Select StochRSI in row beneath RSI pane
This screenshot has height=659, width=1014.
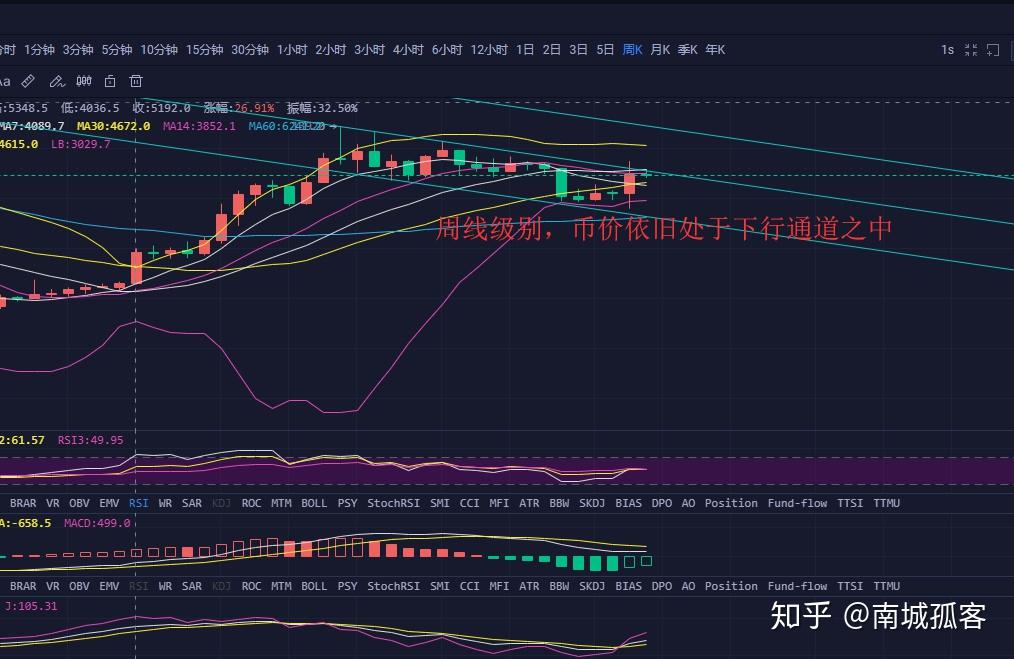coord(393,503)
